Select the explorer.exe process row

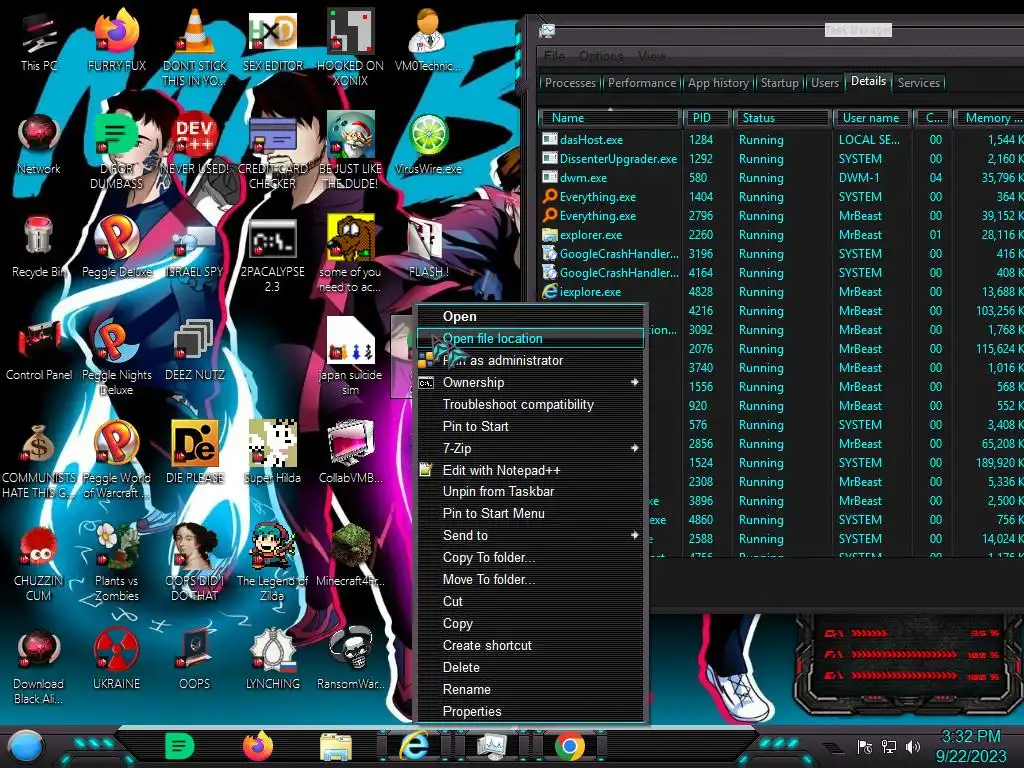click(x=780, y=234)
